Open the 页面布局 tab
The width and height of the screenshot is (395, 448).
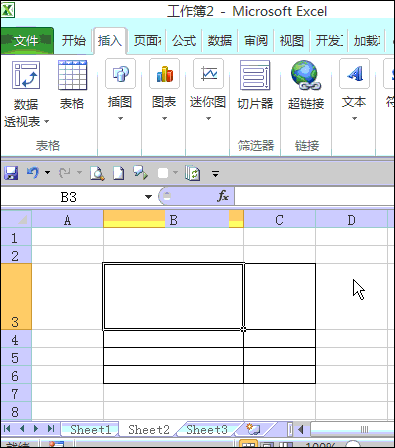[147, 41]
